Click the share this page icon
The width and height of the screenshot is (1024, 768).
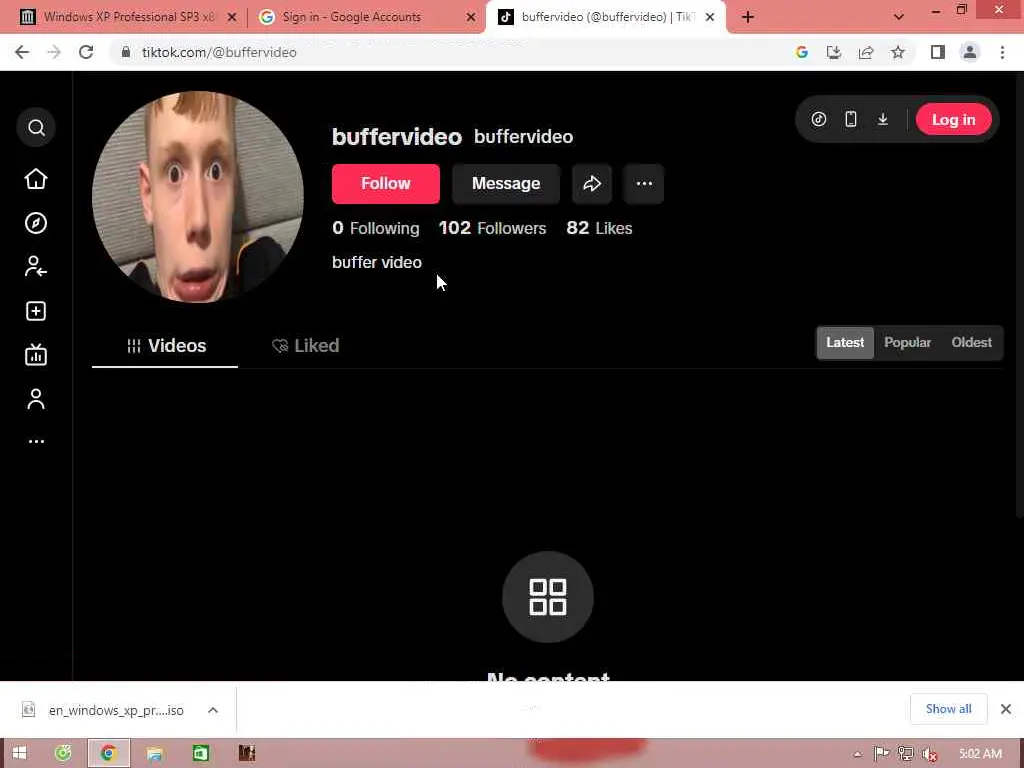866,52
